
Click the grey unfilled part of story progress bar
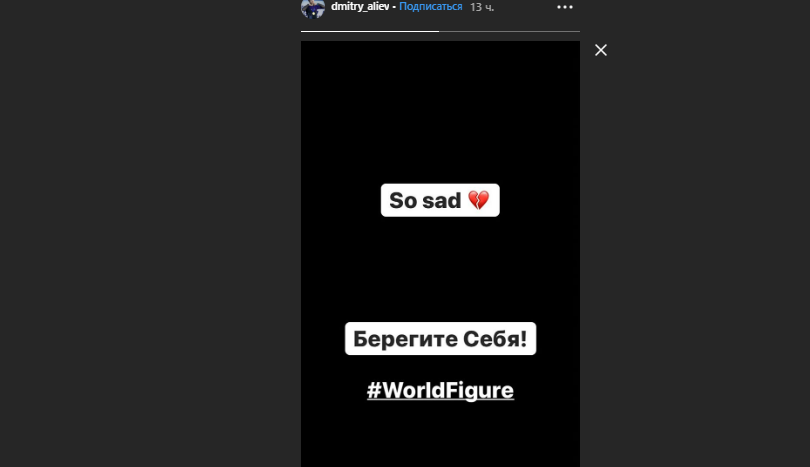pos(509,31)
